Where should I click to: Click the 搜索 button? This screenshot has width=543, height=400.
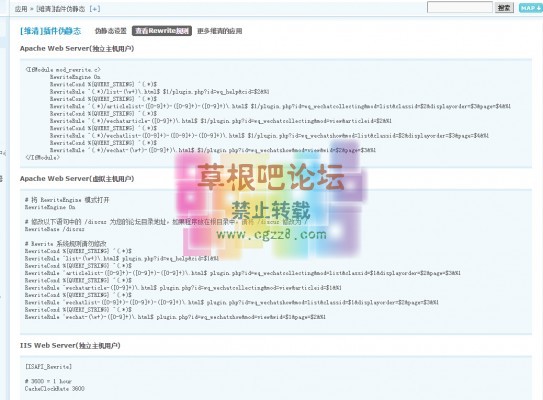click(504, 8)
